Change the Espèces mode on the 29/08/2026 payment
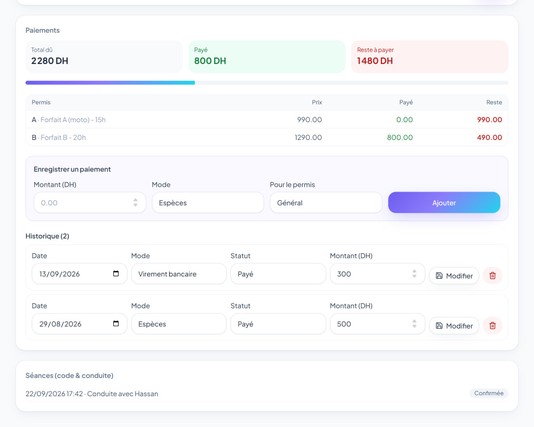This screenshot has width=534, height=427. click(x=179, y=324)
